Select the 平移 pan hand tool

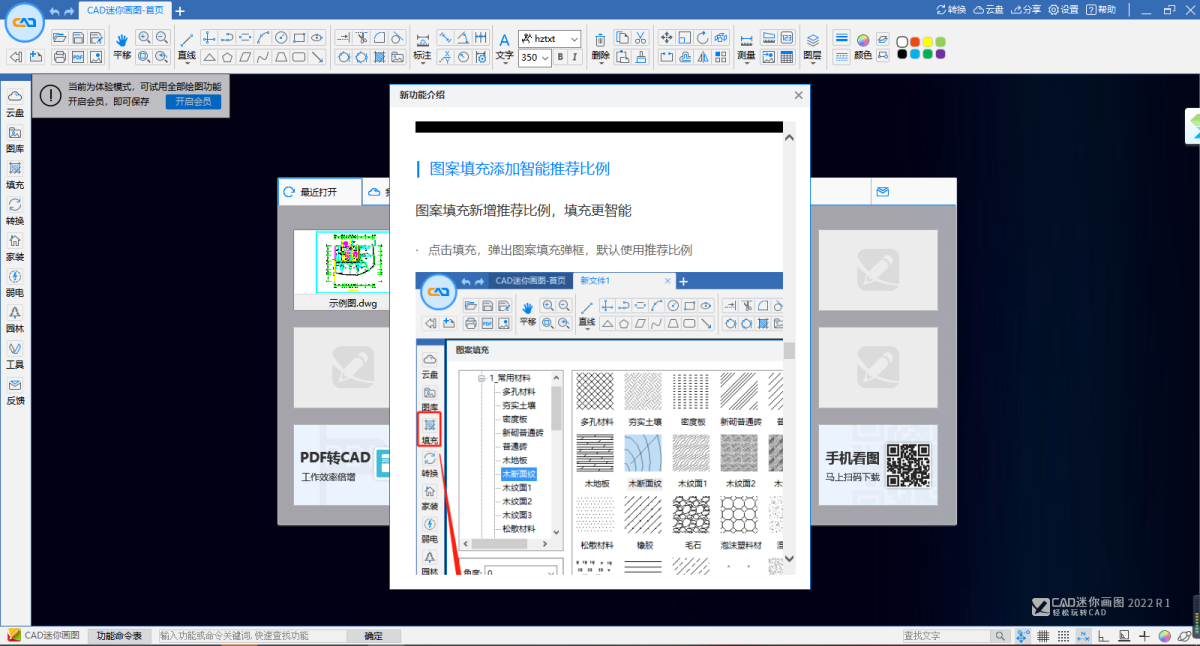pyautogui.click(x=122, y=46)
